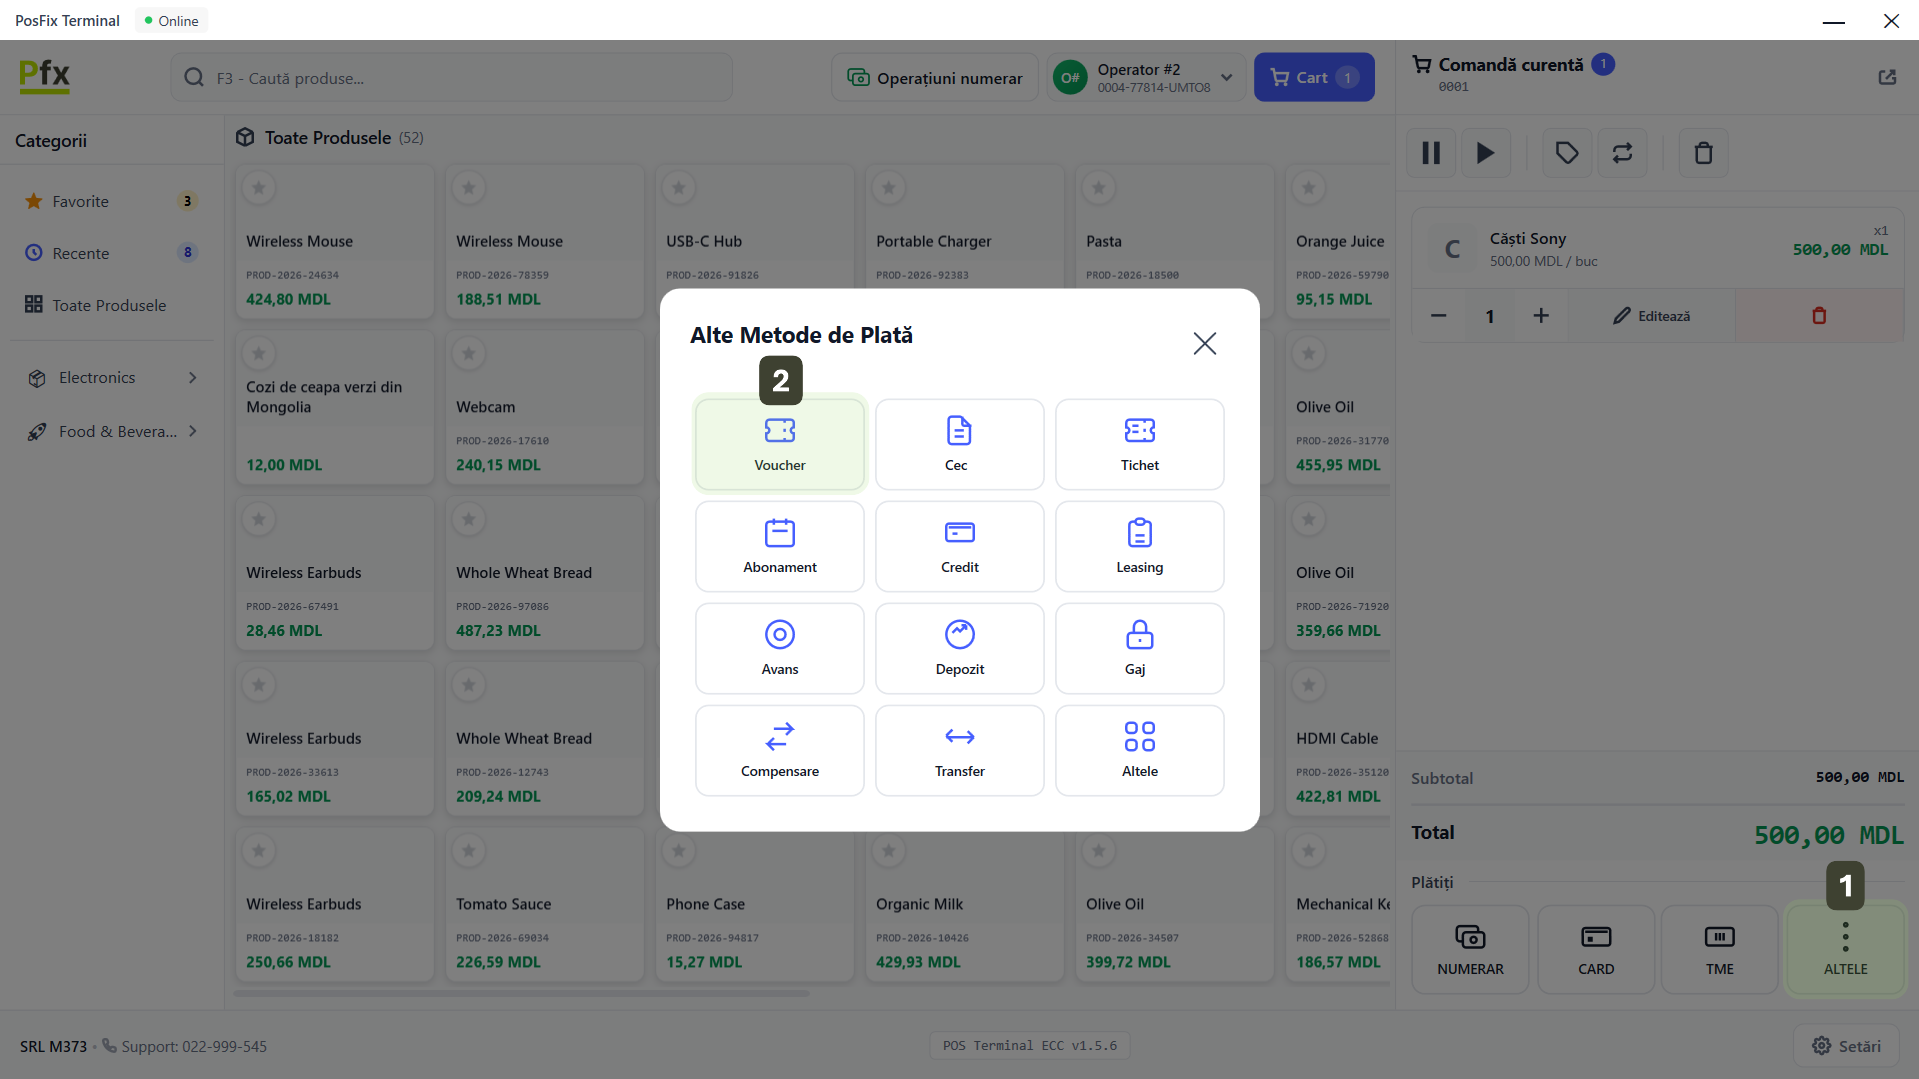This screenshot has height=1079, width=1919.
Task: Pick the Leasing payment option
Action: 1138,547
